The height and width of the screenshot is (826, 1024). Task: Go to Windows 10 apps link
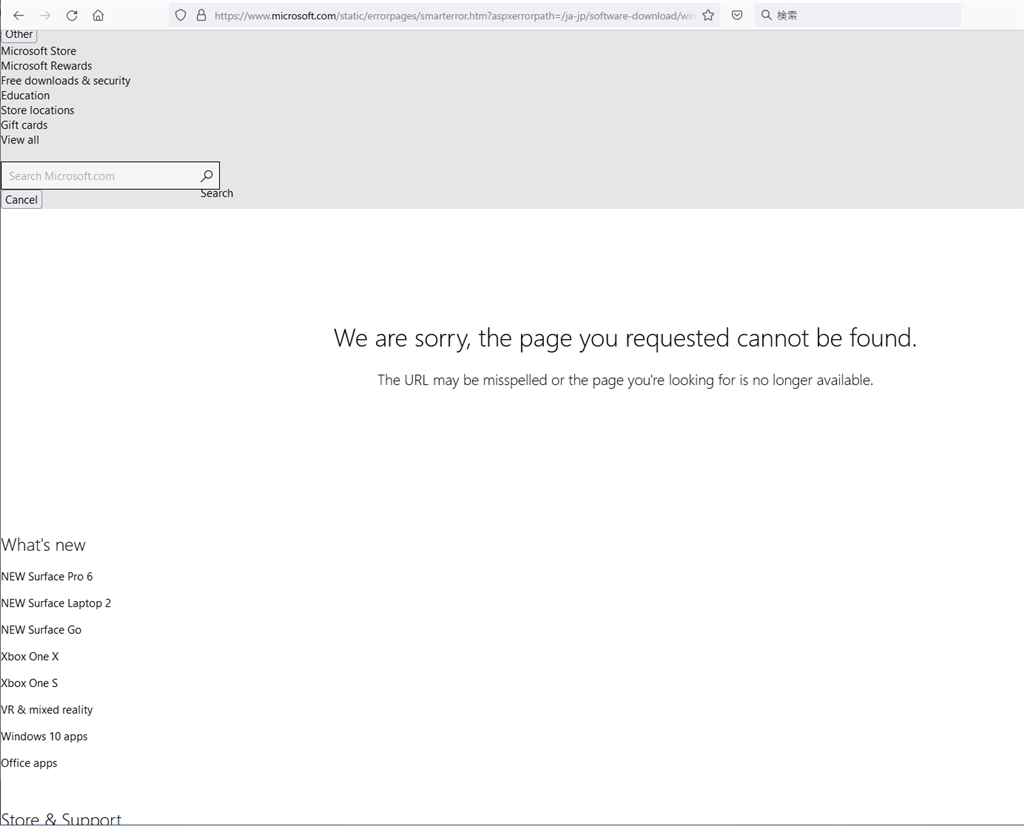point(44,737)
